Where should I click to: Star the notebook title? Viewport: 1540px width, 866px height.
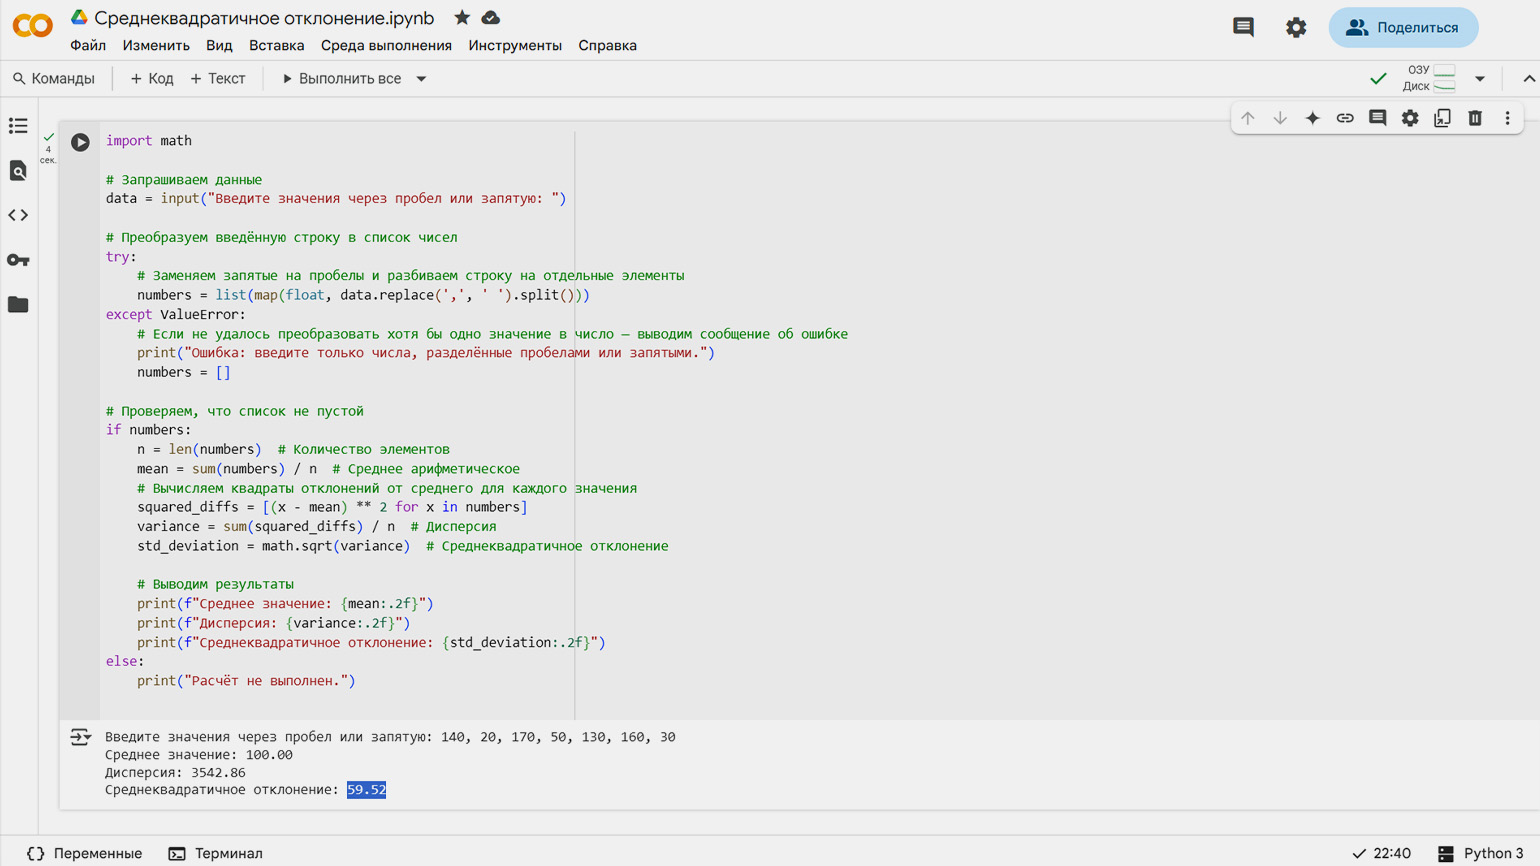point(462,18)
